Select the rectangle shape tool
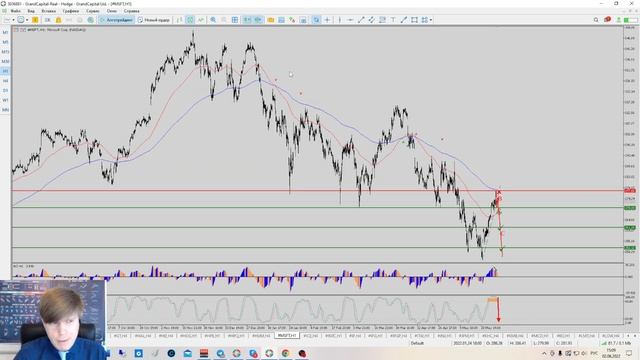 pyautogui.click(x=414, y=20)
